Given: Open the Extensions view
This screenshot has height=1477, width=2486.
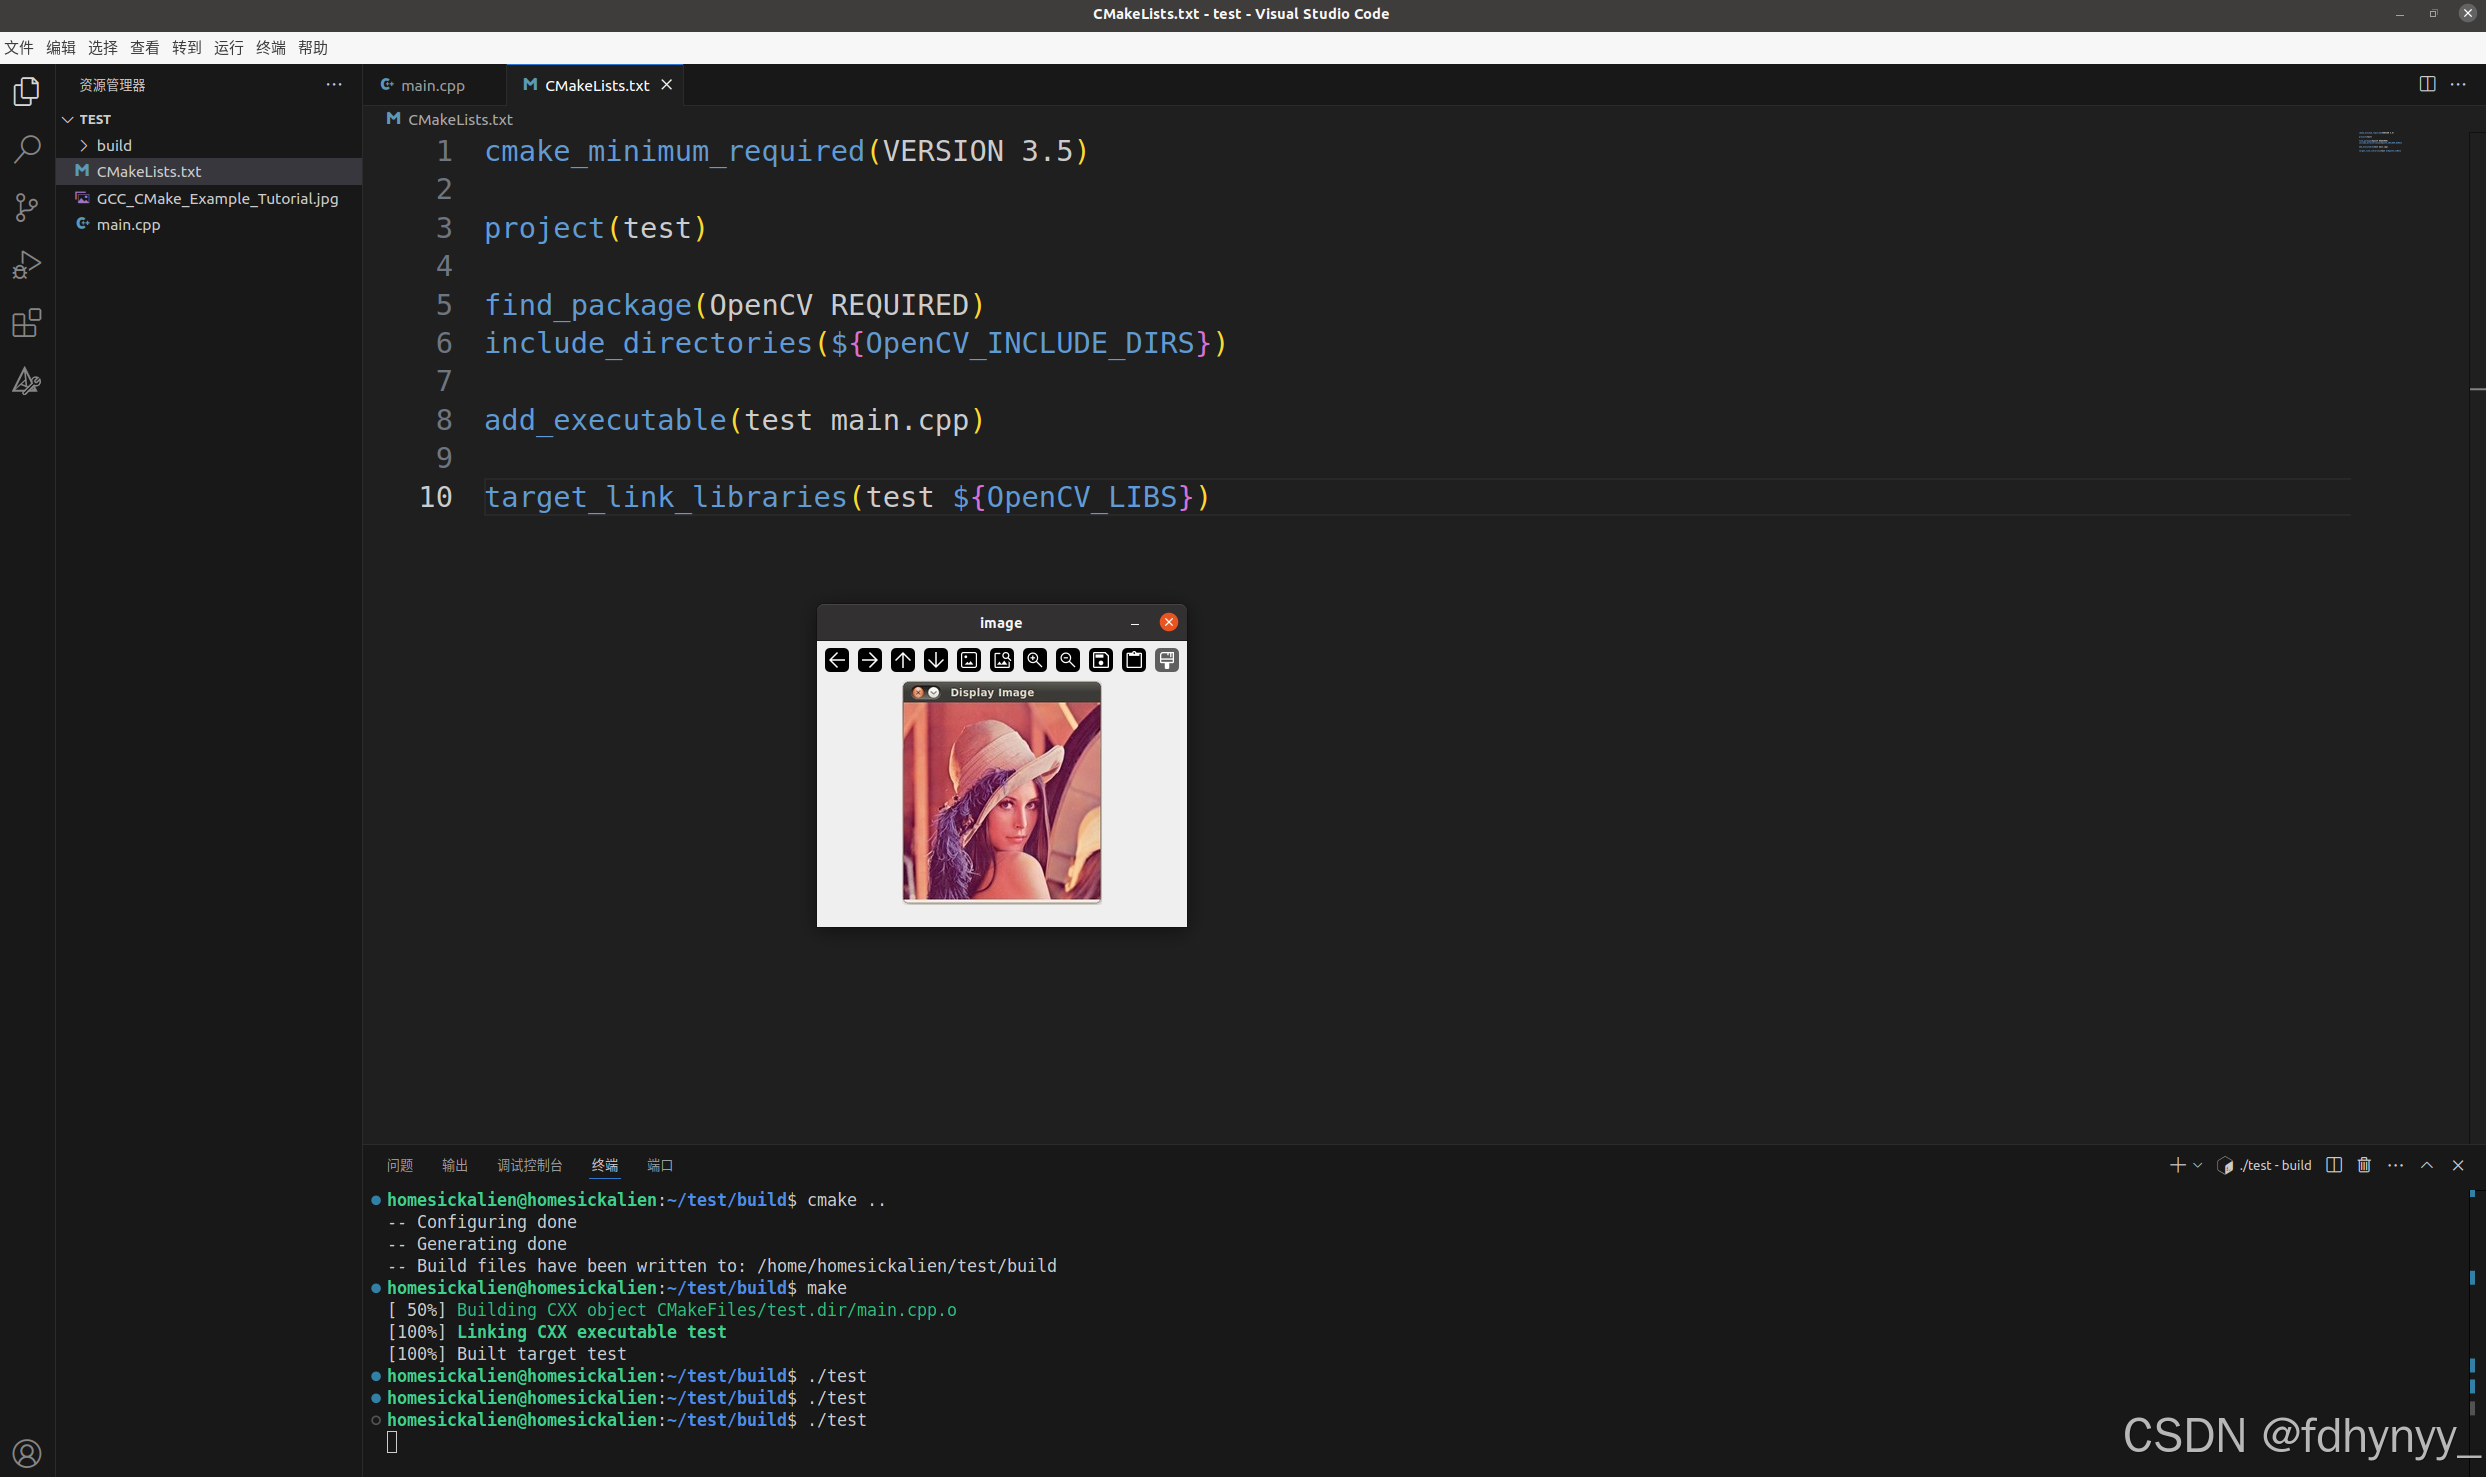Looking at the screenshot, I should point(27,323).
